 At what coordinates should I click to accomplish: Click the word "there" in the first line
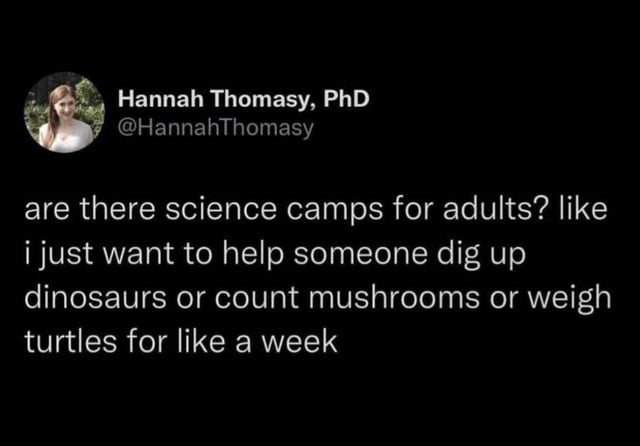[118, 209]
